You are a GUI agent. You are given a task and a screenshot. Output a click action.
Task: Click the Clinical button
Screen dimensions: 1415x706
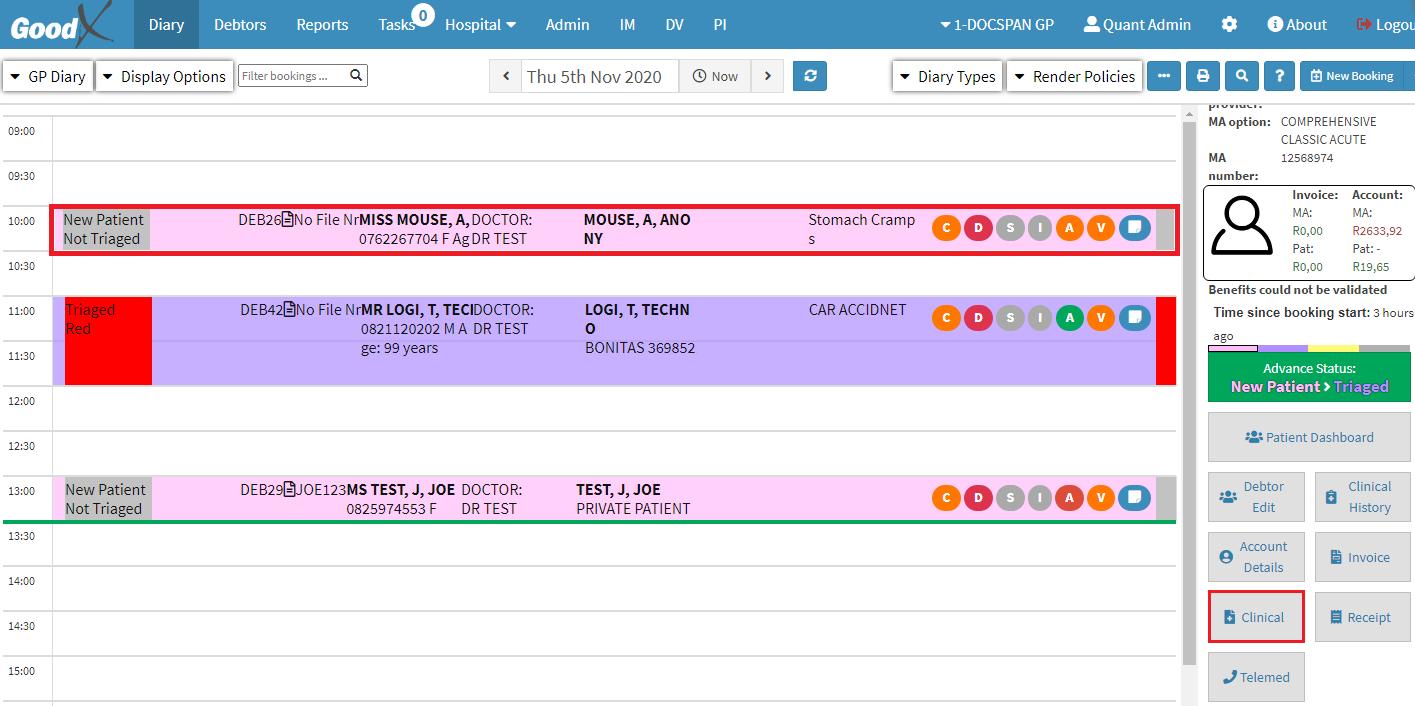[1255, 617]
